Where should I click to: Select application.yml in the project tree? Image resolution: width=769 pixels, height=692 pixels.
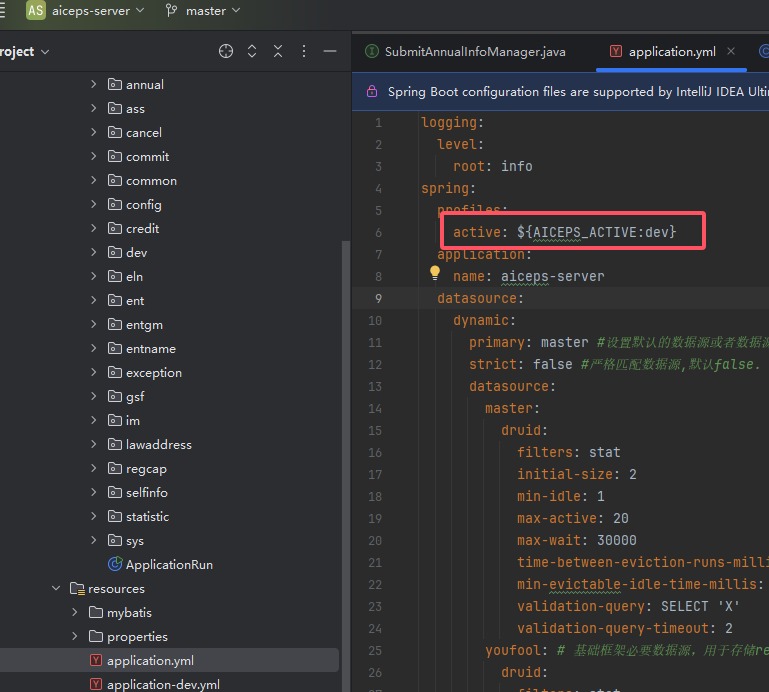pos(150,661)
